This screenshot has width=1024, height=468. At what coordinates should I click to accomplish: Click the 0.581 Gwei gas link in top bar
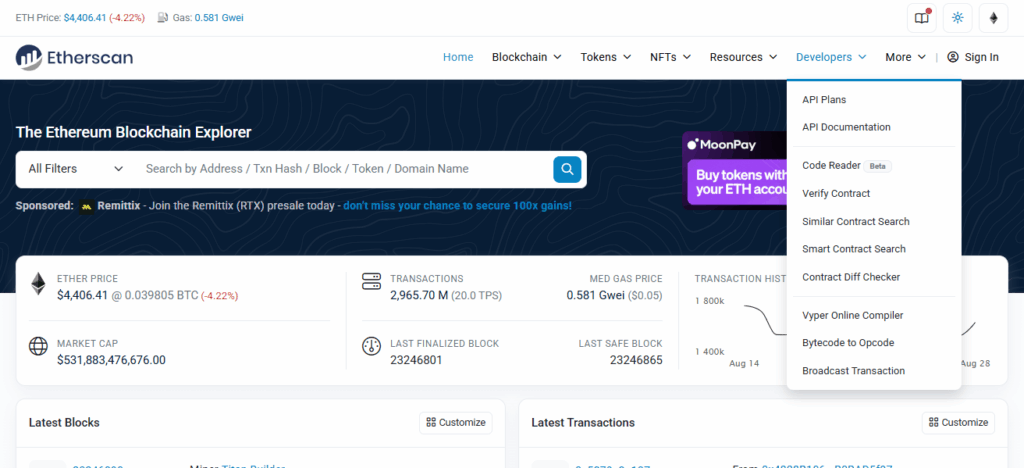click(219, 18)
